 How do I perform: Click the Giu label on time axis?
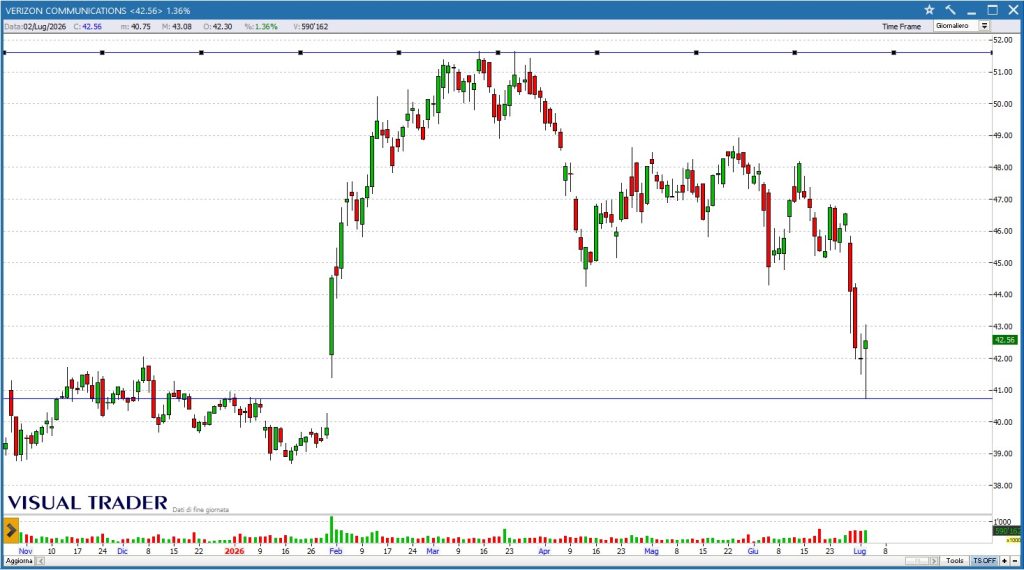753,551
